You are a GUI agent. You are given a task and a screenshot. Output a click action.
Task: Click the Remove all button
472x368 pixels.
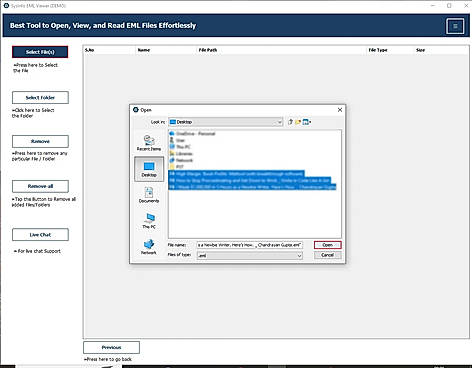click(x=40, y=186)
